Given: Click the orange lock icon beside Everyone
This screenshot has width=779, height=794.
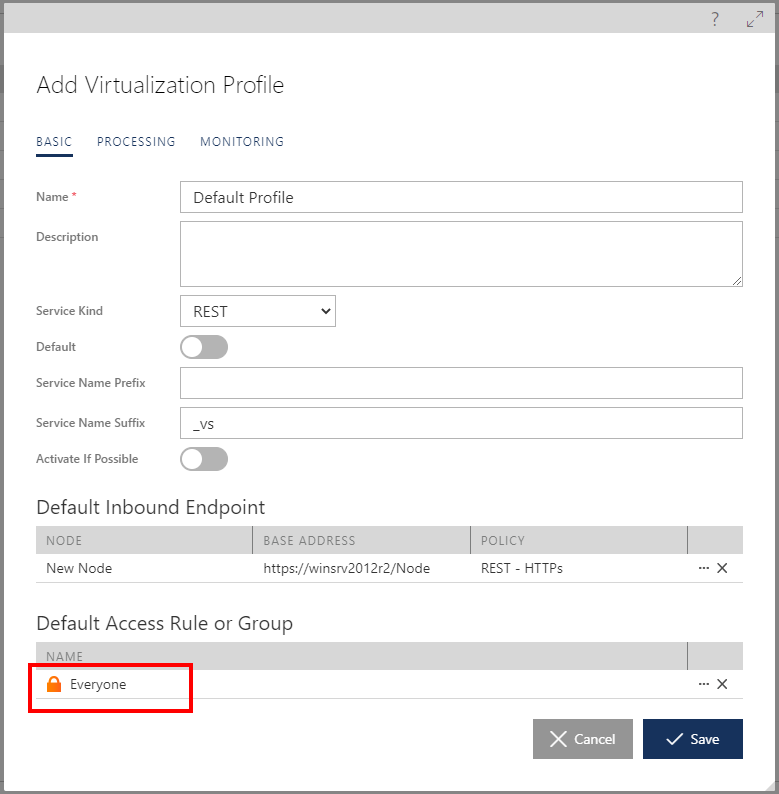Looking at the screenshot, I should coord(54,684).
